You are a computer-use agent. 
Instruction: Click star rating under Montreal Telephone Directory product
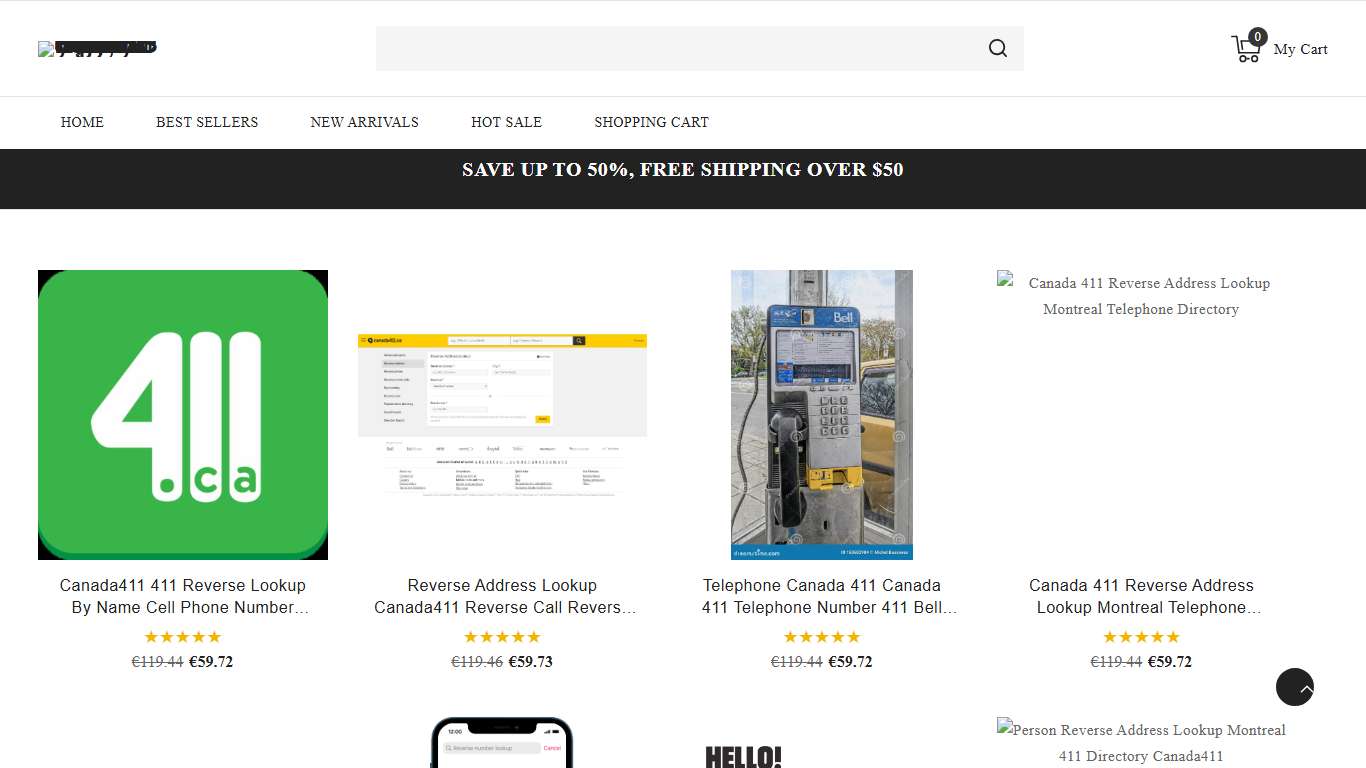click(1141, 637)
